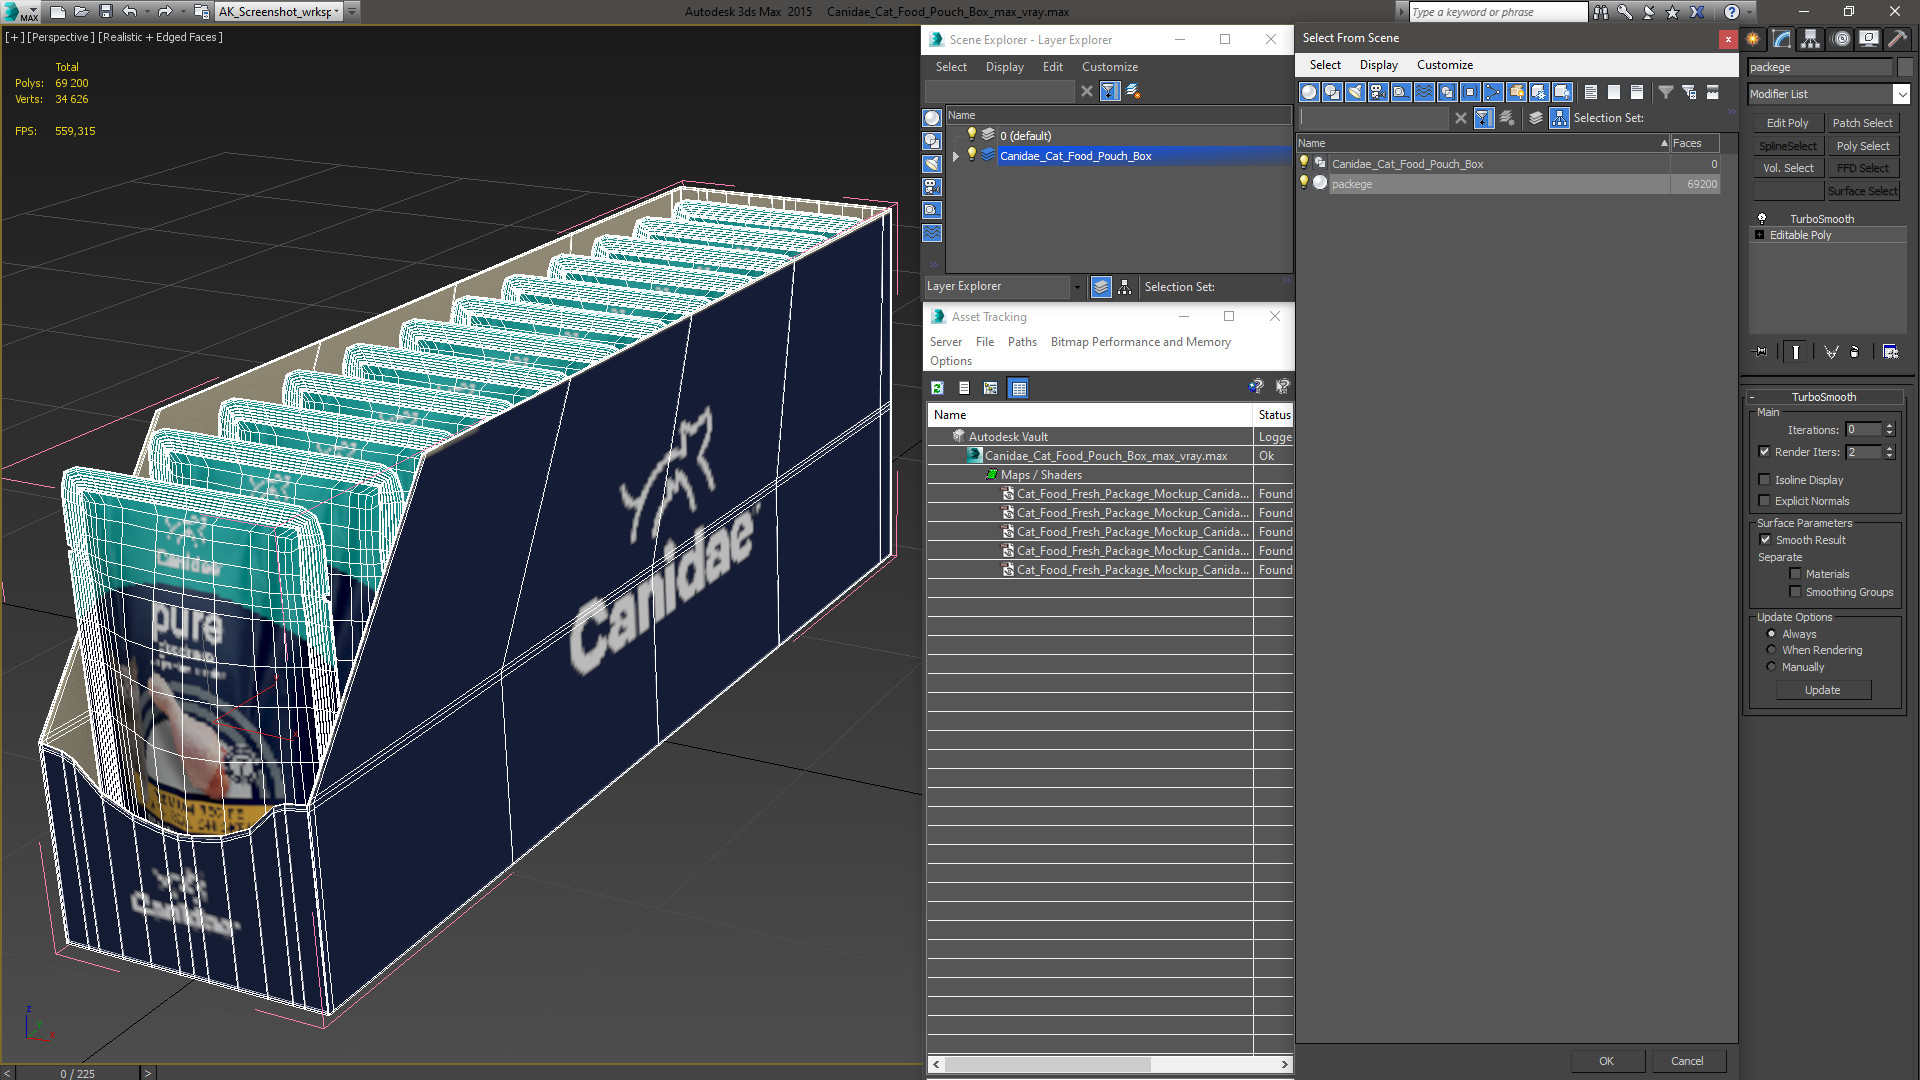Increase the Render Iters spinner value
Image resolution: width=1920 pixels, height=1080 pixels.
coord(1889,449)
